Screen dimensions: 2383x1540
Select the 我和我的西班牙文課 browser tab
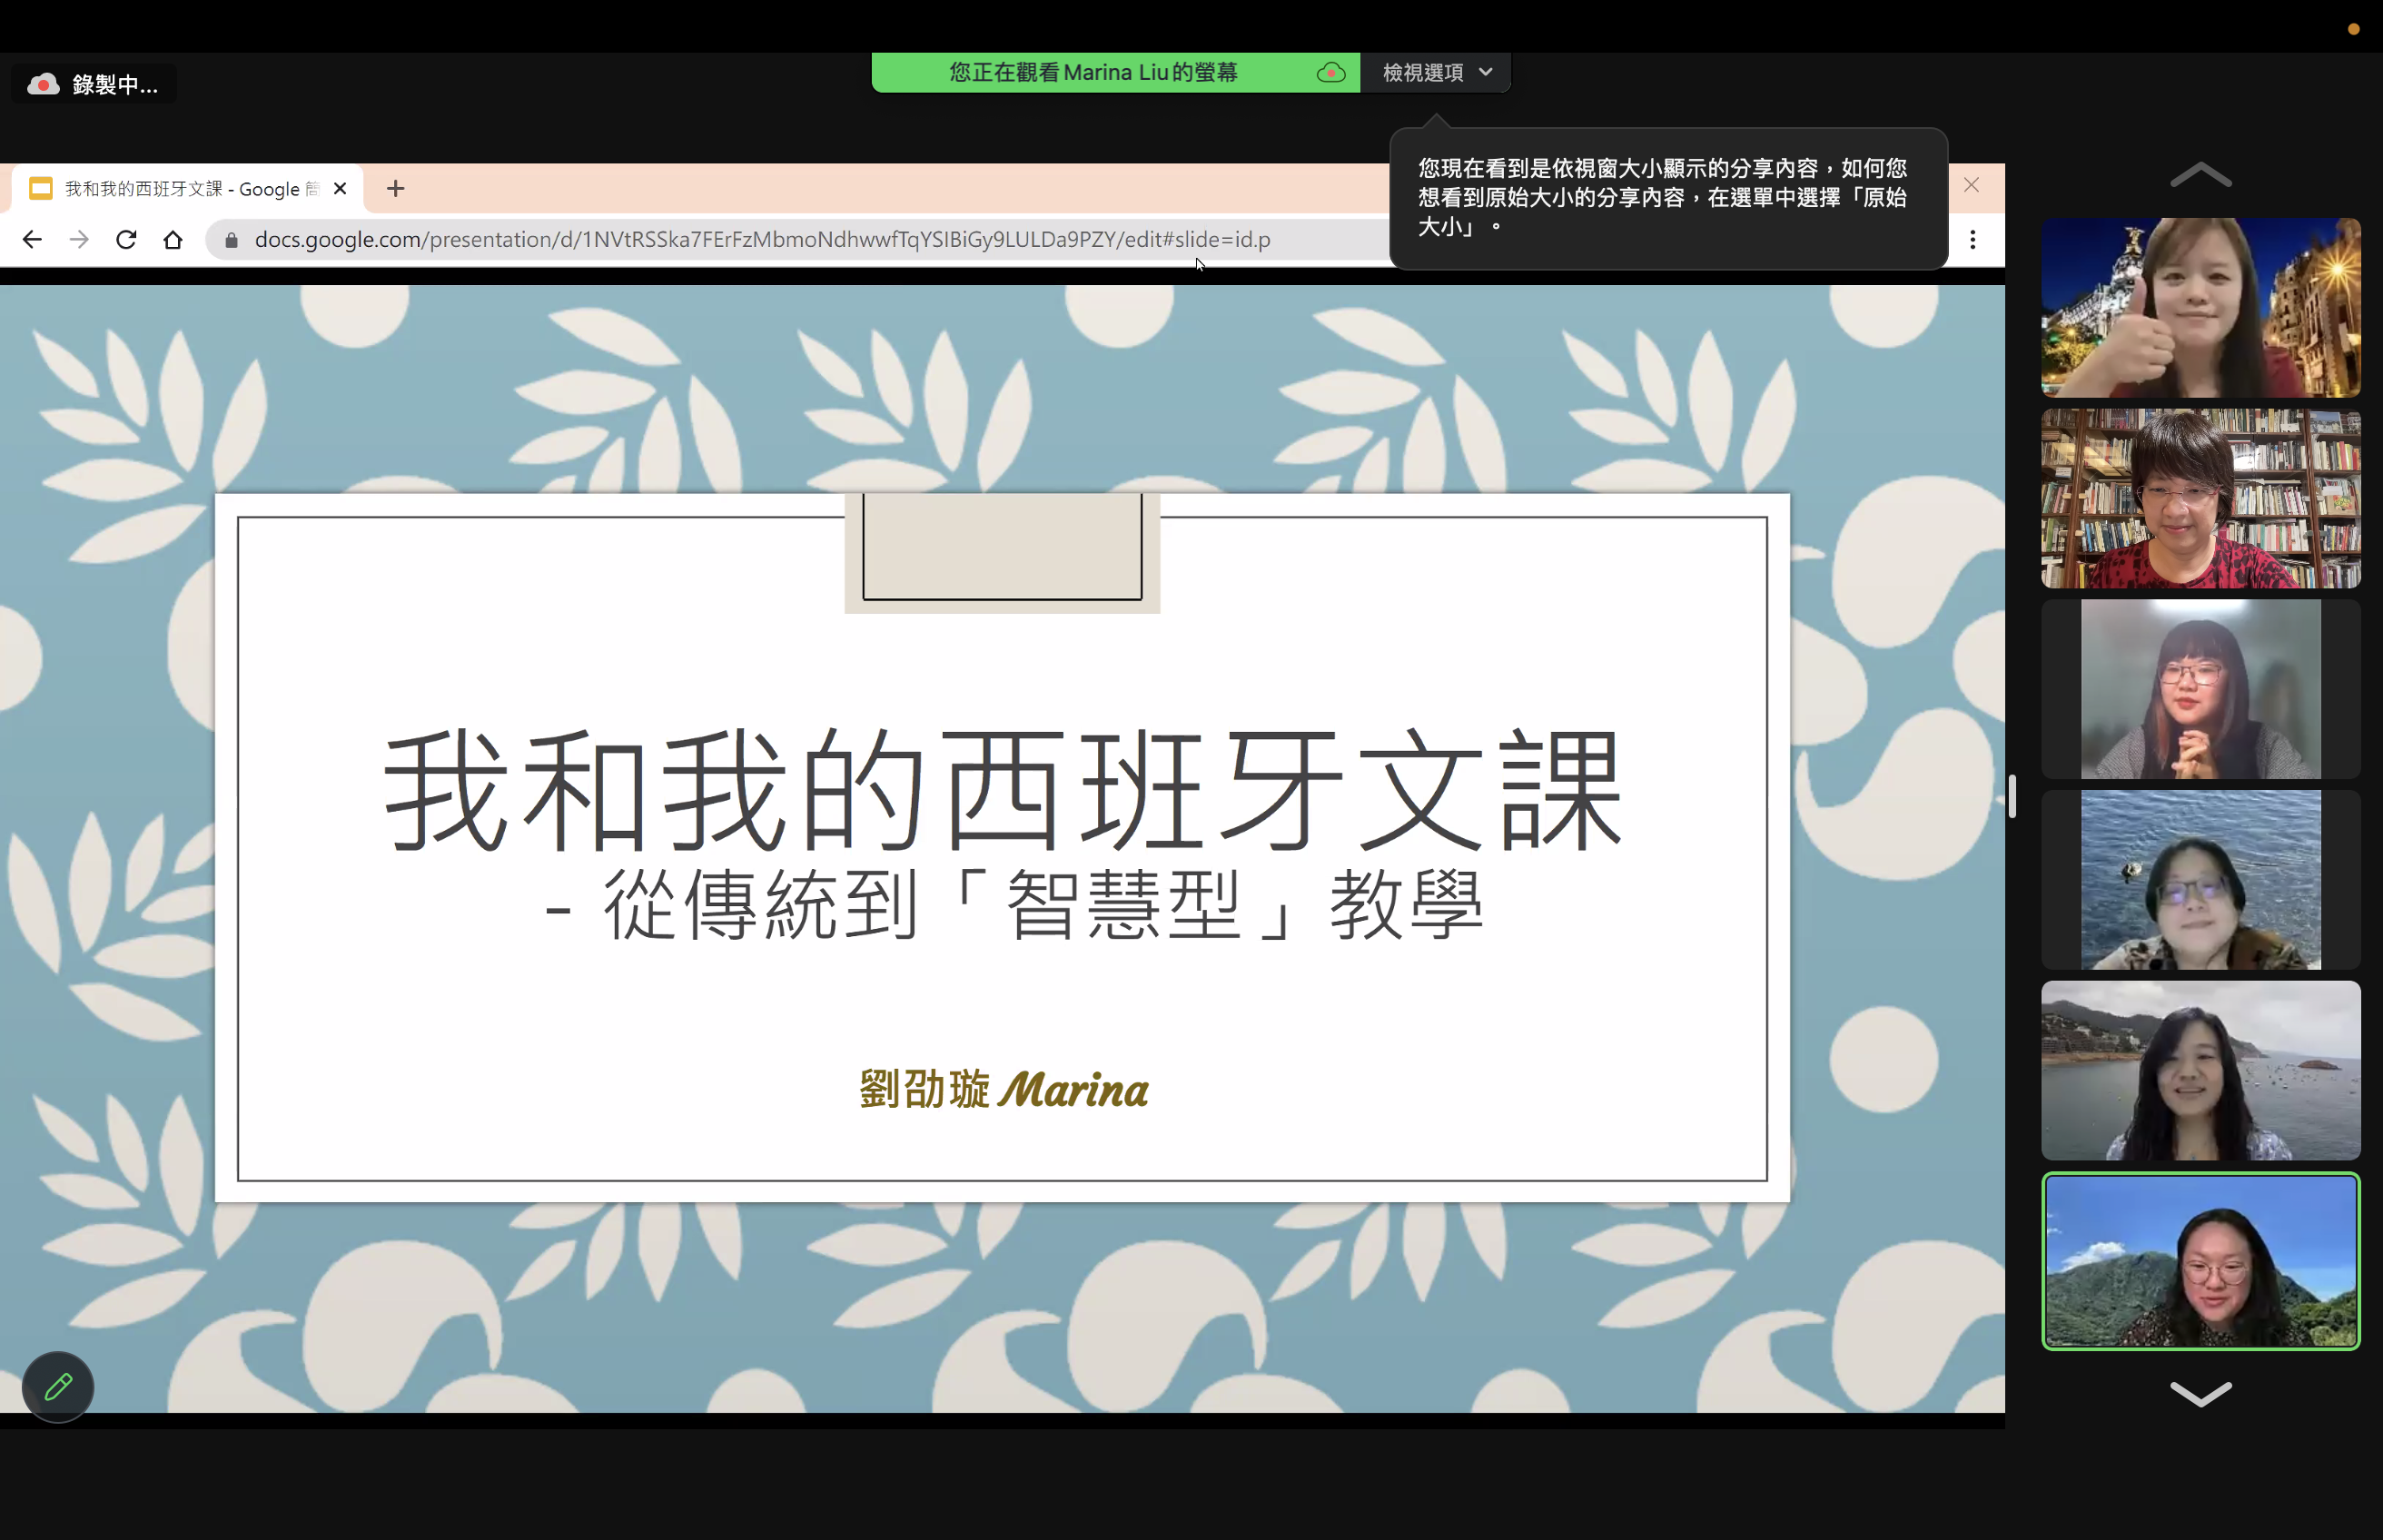[x=187, y=189]
